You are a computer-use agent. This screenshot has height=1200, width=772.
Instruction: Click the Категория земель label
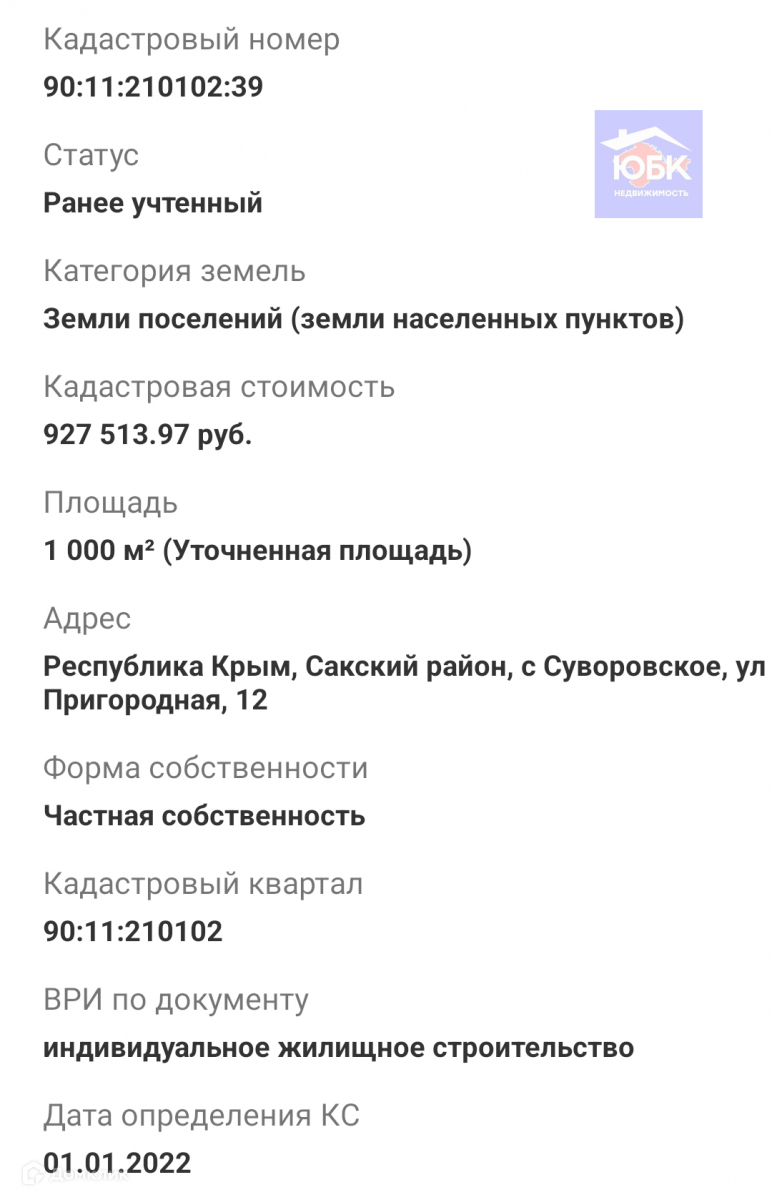[x=174, y=271]
